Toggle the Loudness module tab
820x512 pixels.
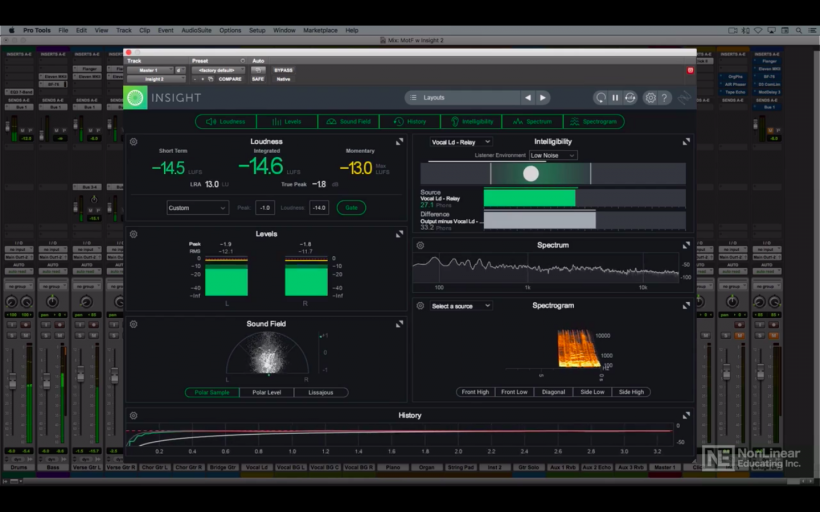pos(226,121)
